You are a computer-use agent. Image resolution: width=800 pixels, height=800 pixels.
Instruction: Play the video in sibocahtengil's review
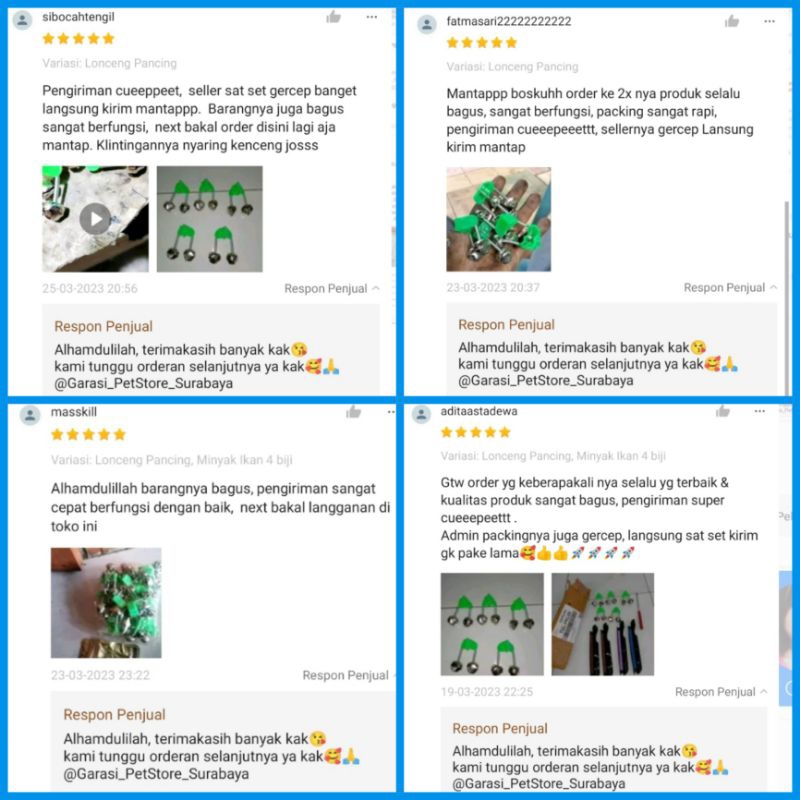click(x=95, y=219)
